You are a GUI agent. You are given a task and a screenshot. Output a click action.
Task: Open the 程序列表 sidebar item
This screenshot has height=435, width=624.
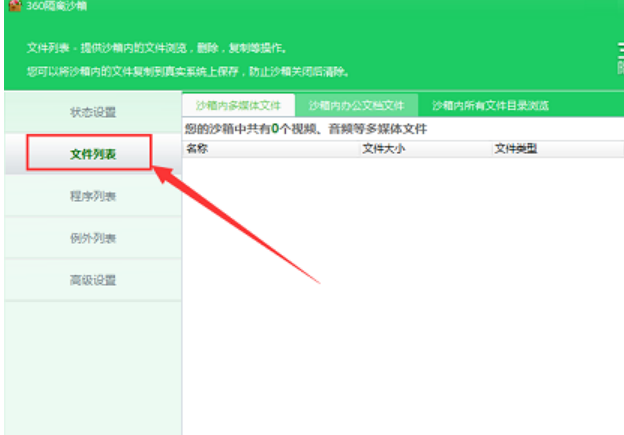(x=92, y=196)
